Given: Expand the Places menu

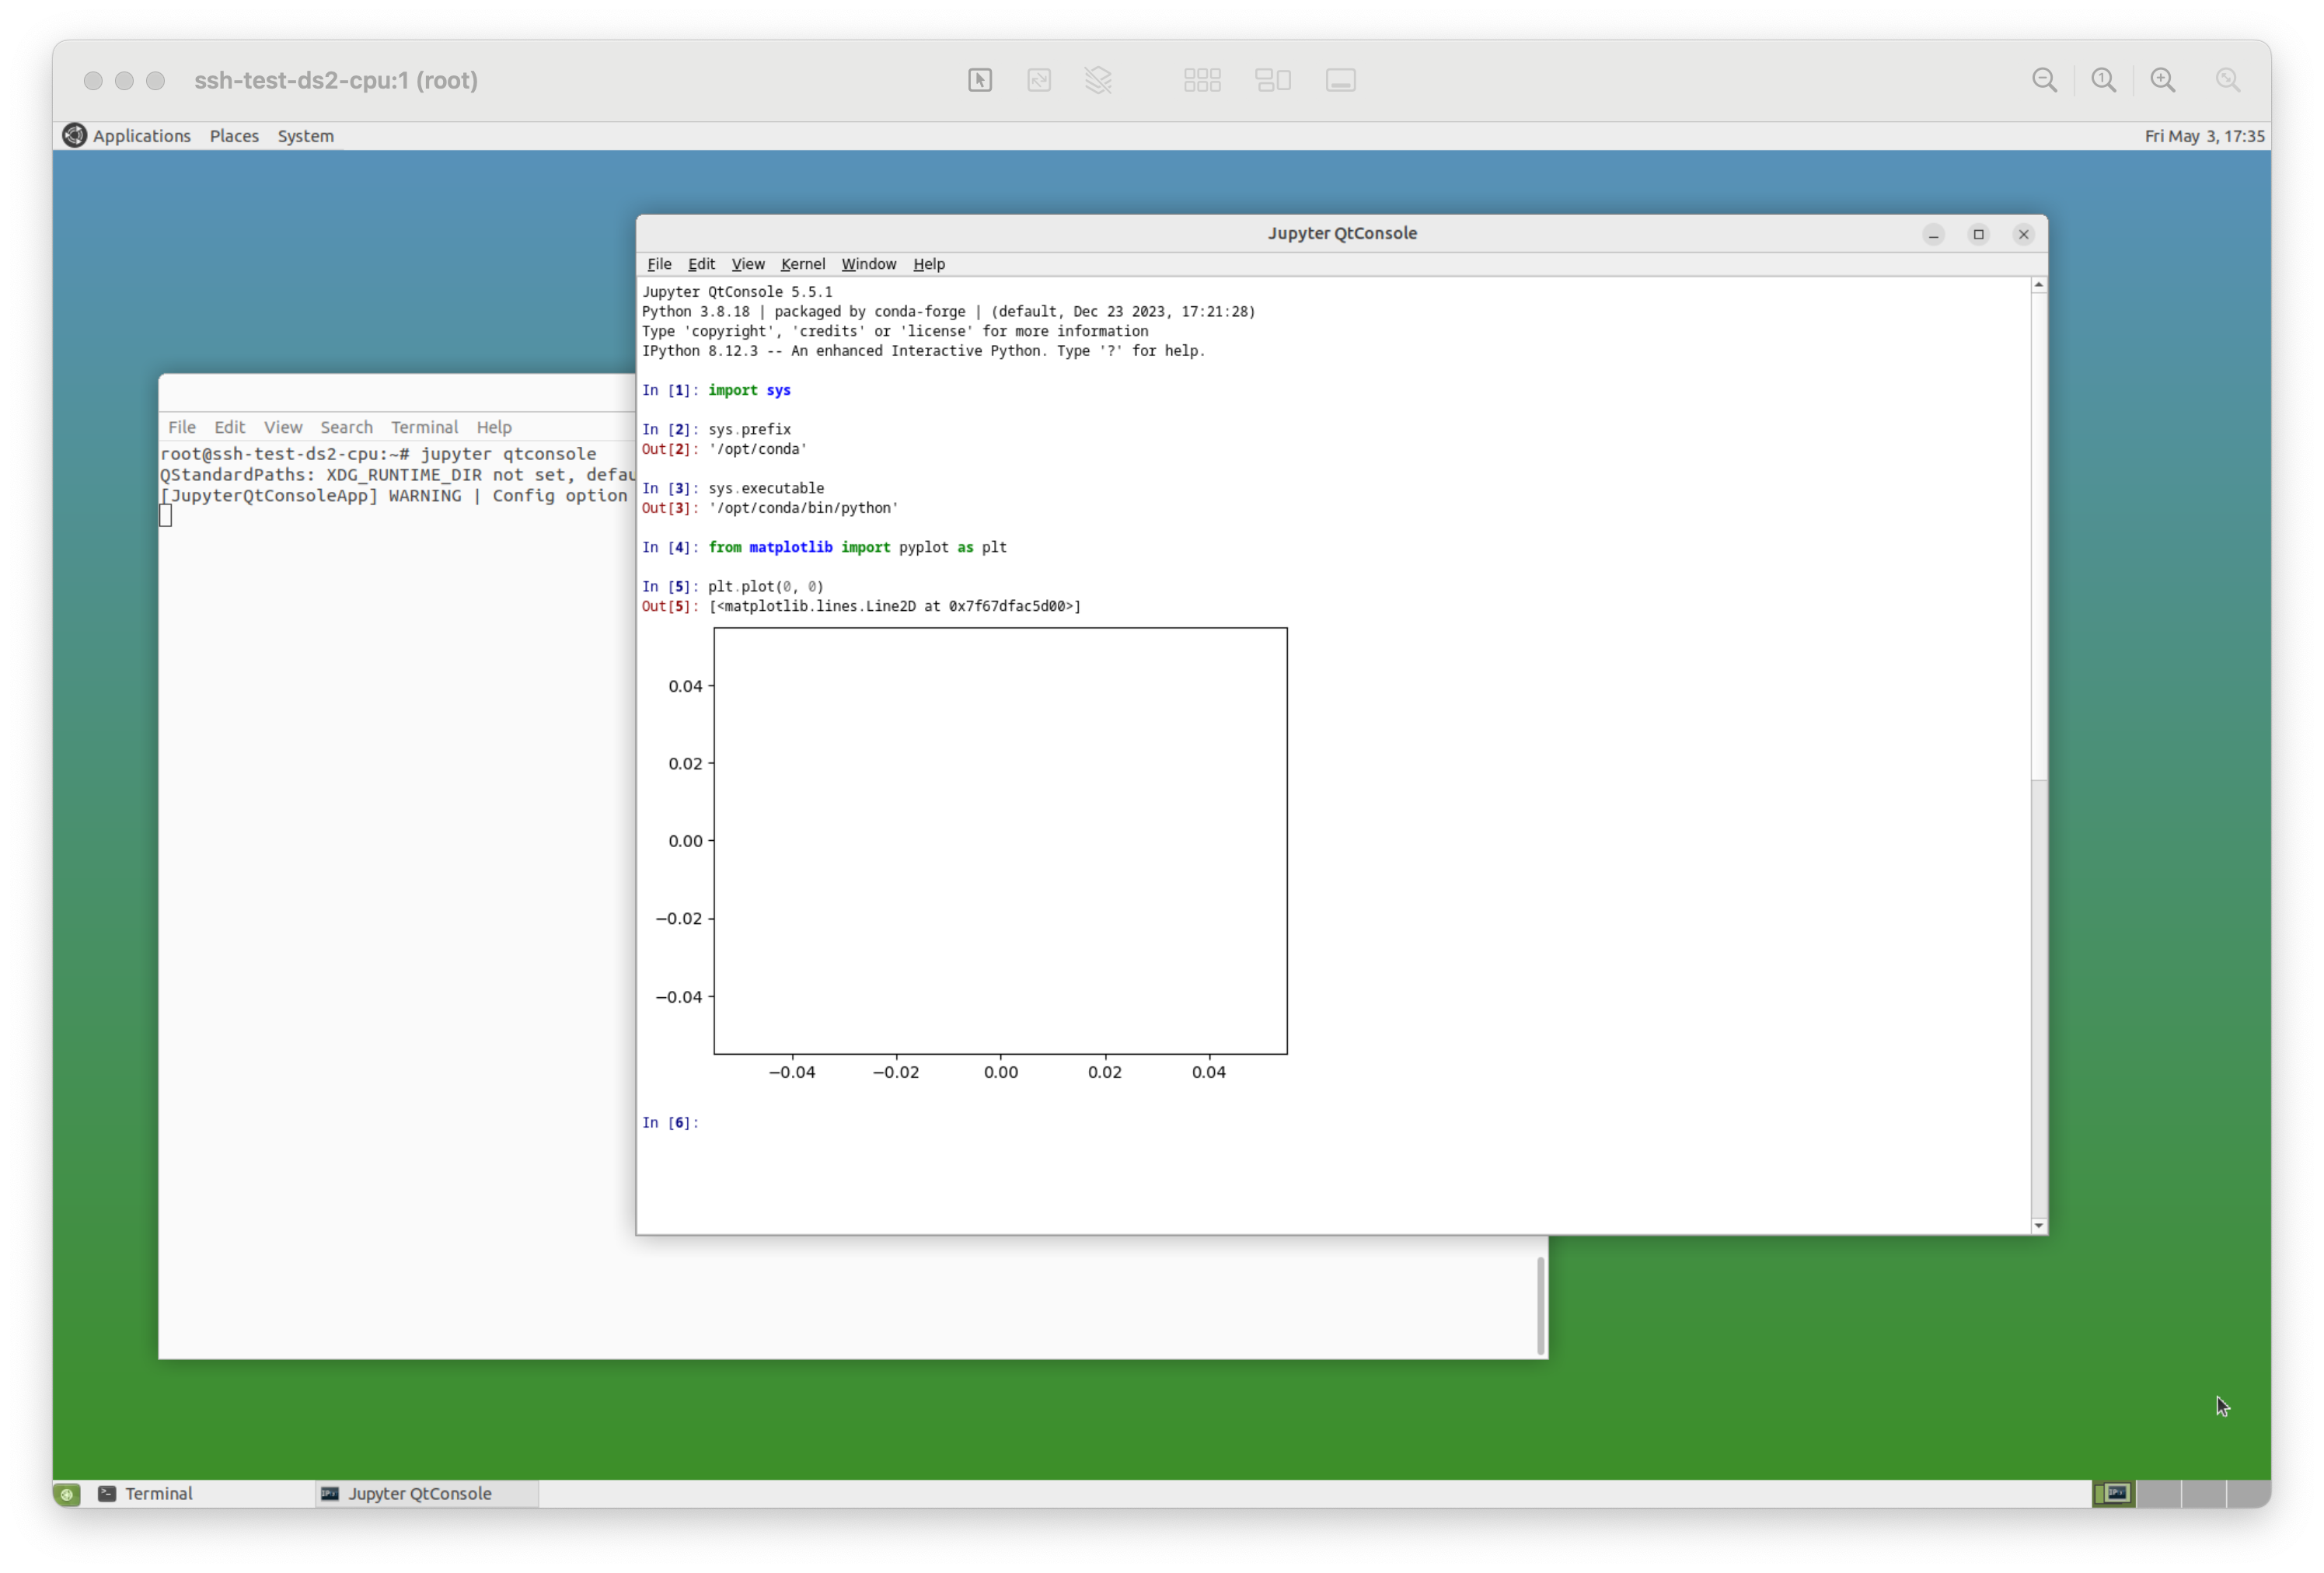Looking at the screenshot, I should (x=234, y=136).
